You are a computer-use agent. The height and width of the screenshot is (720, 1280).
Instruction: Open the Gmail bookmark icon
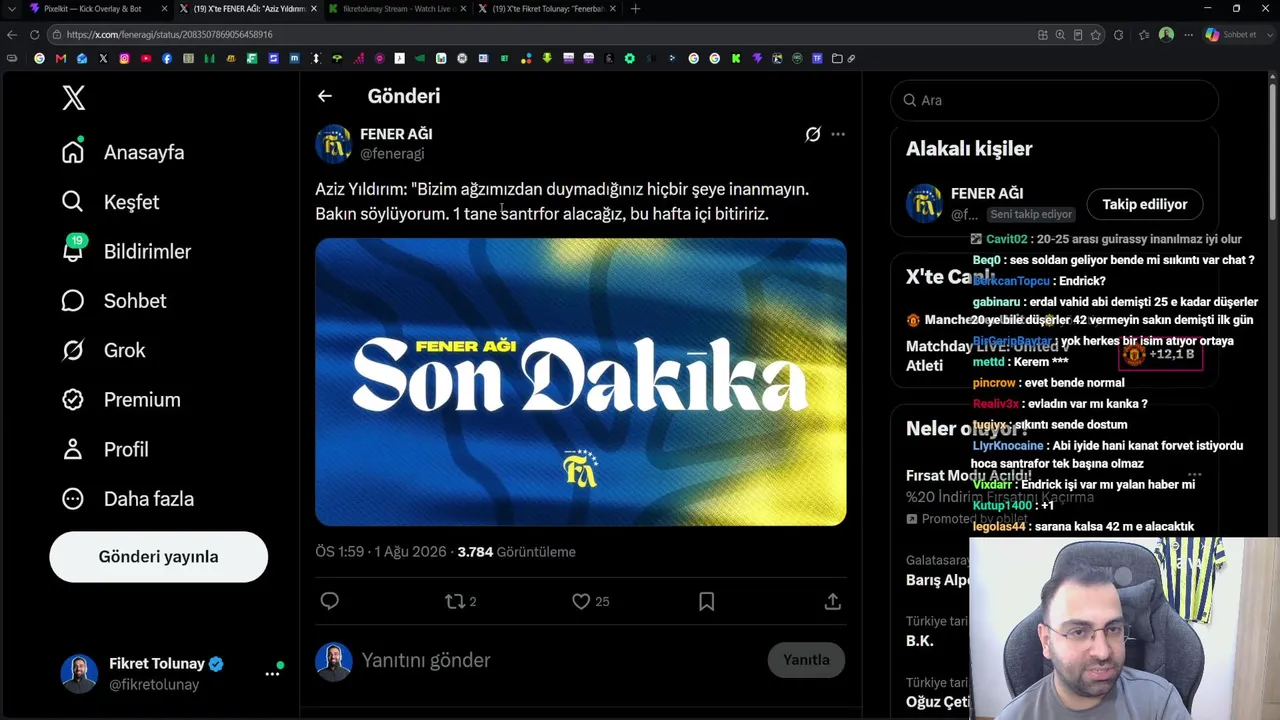(61, 59)
